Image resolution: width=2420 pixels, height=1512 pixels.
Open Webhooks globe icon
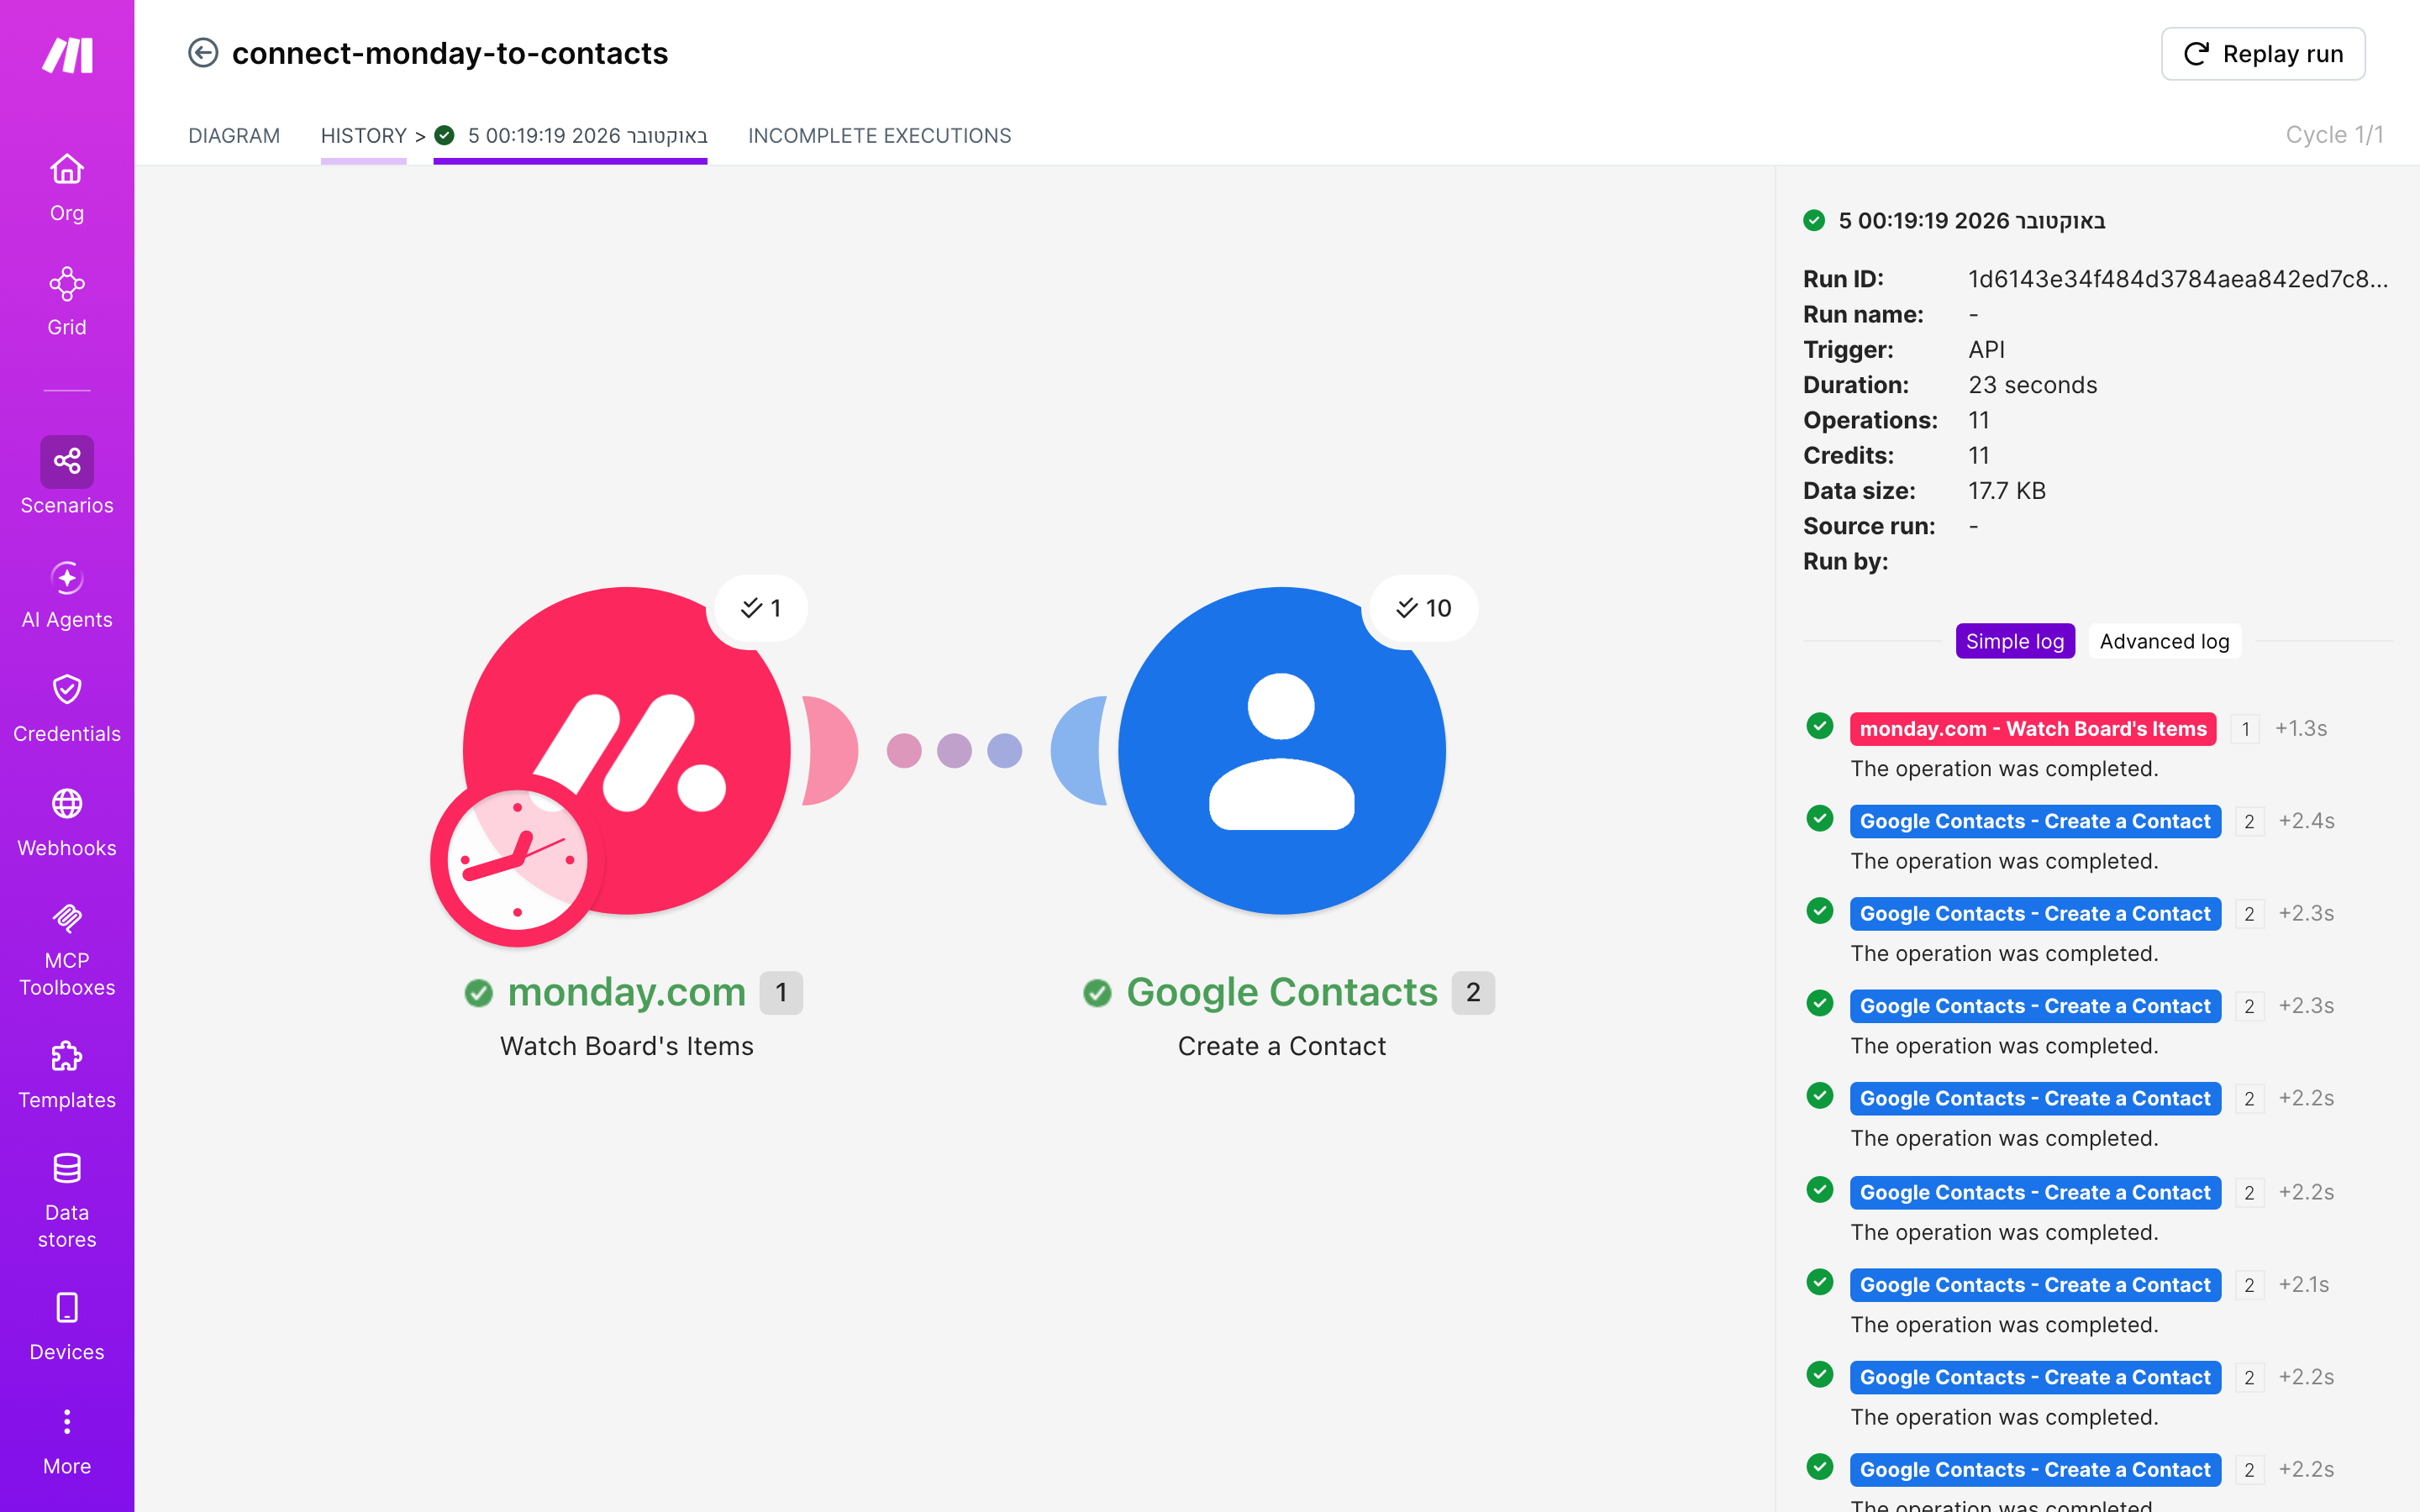pos(67,804)
